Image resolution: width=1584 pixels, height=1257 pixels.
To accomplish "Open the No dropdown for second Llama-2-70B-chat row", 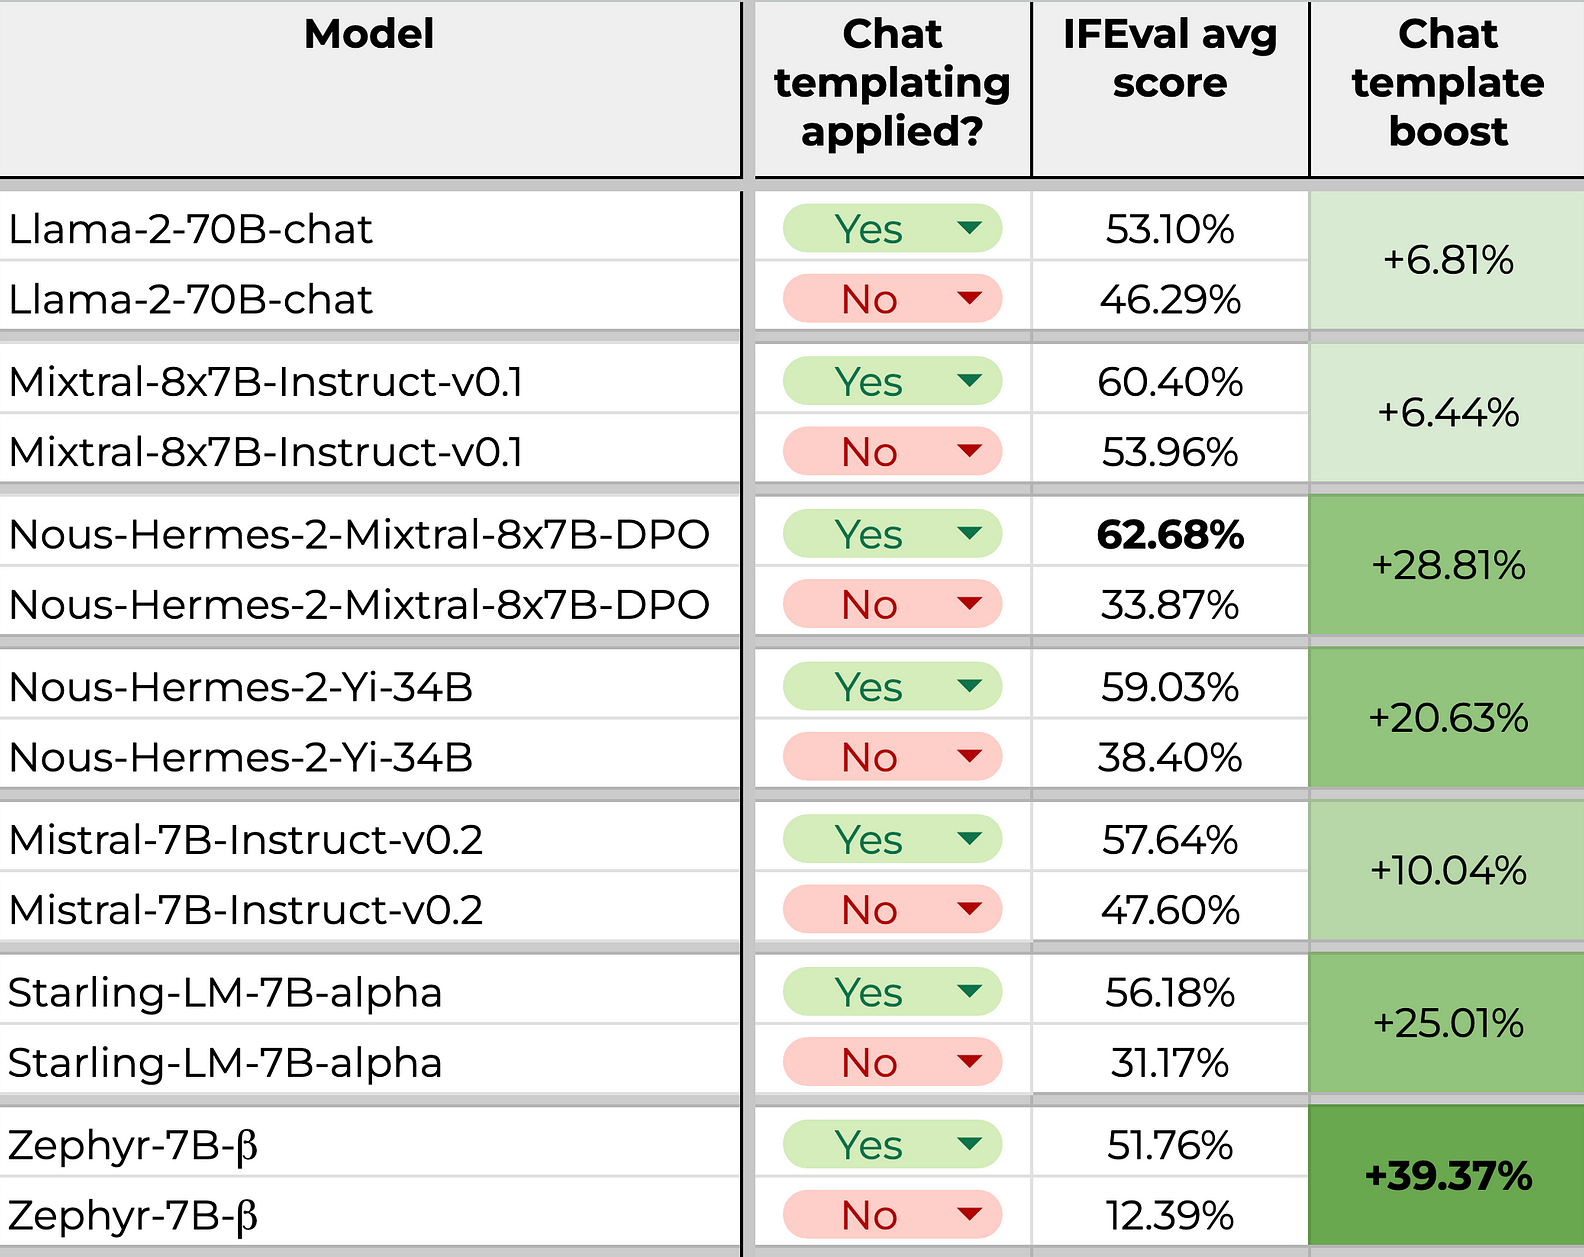I will [892, 299].
